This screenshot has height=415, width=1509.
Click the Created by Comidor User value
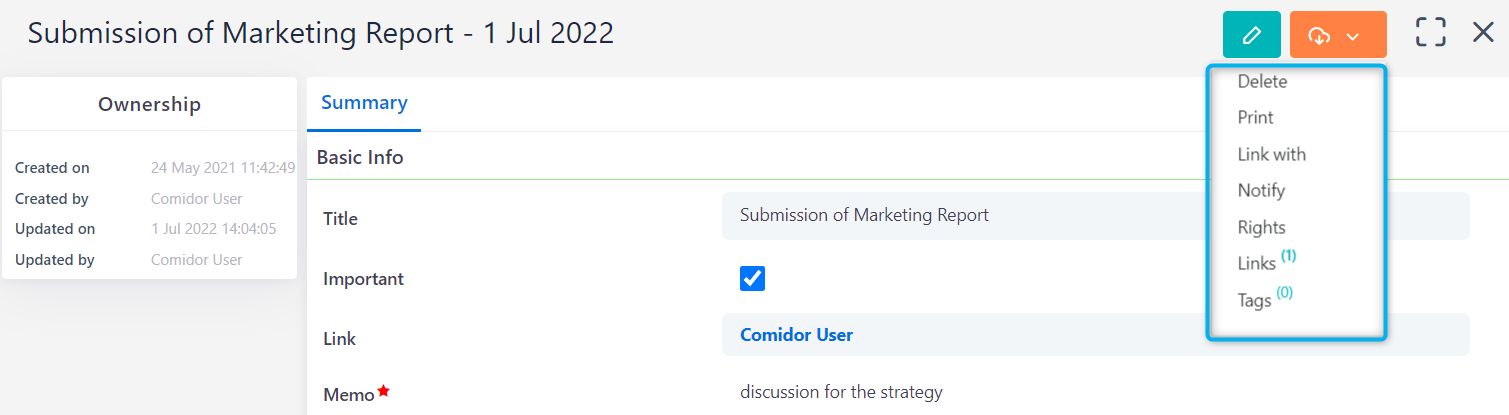coord(196,199)
